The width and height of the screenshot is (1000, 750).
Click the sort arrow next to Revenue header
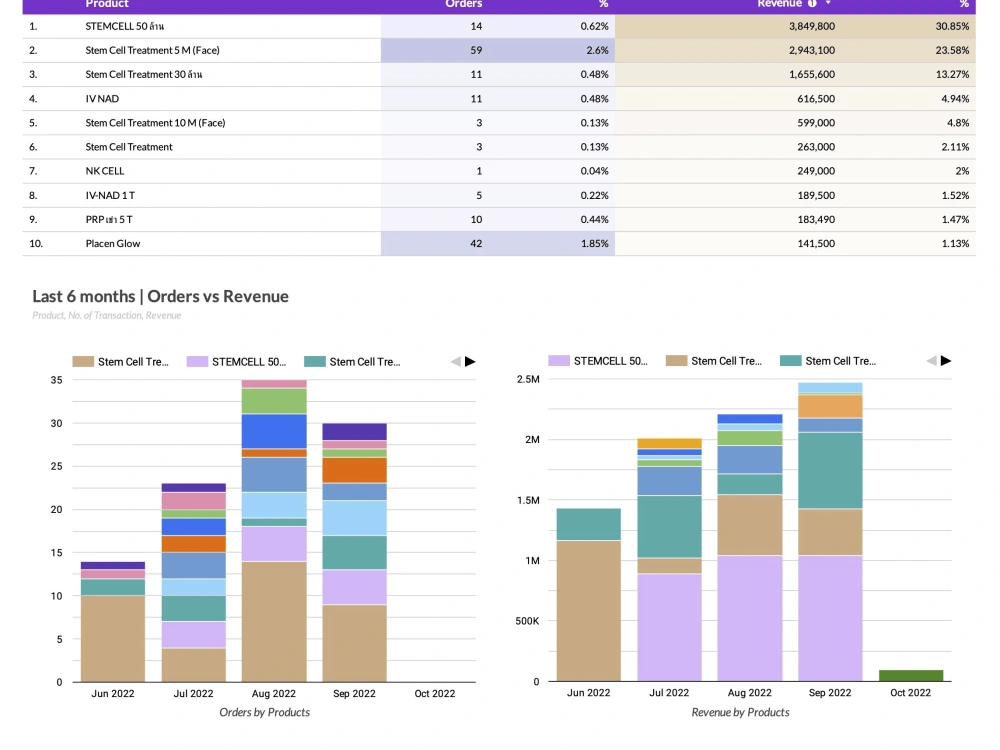click(828, 3)
